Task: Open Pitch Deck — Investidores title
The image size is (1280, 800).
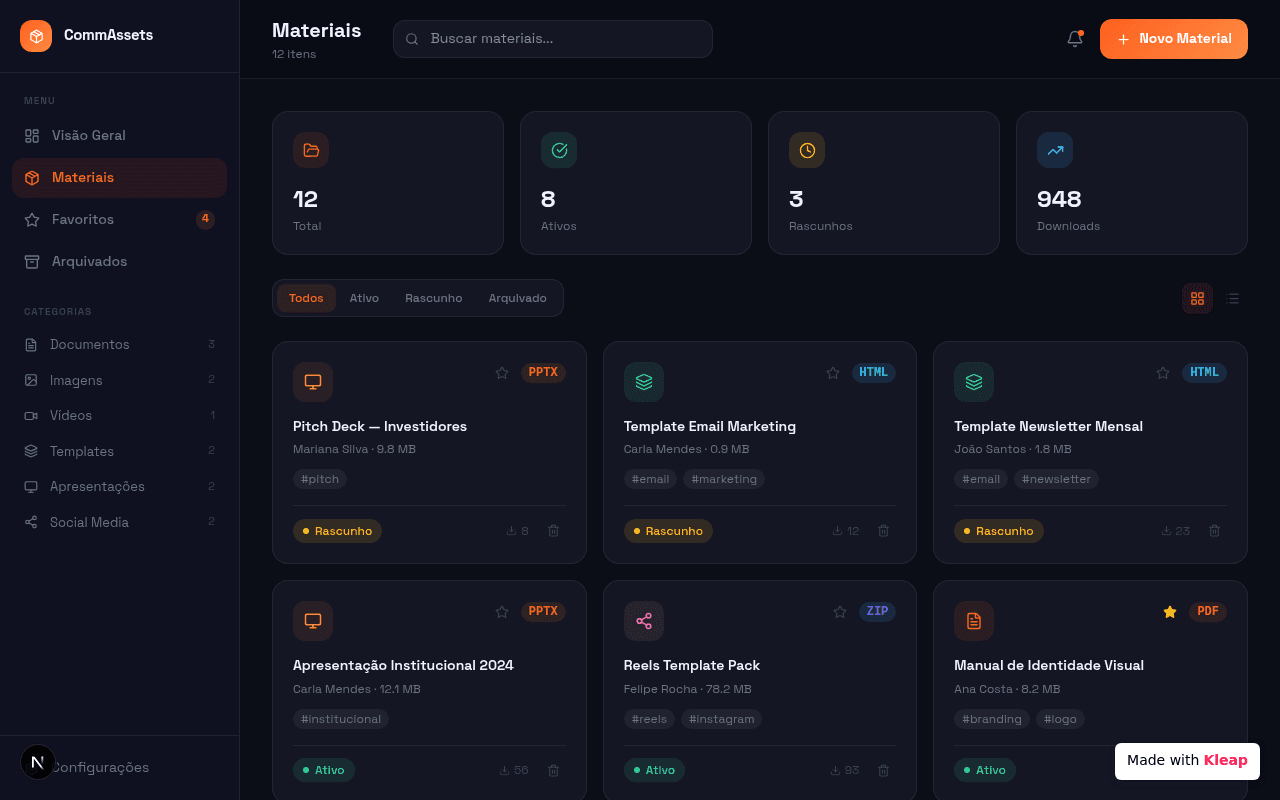Action: point(380,426)
